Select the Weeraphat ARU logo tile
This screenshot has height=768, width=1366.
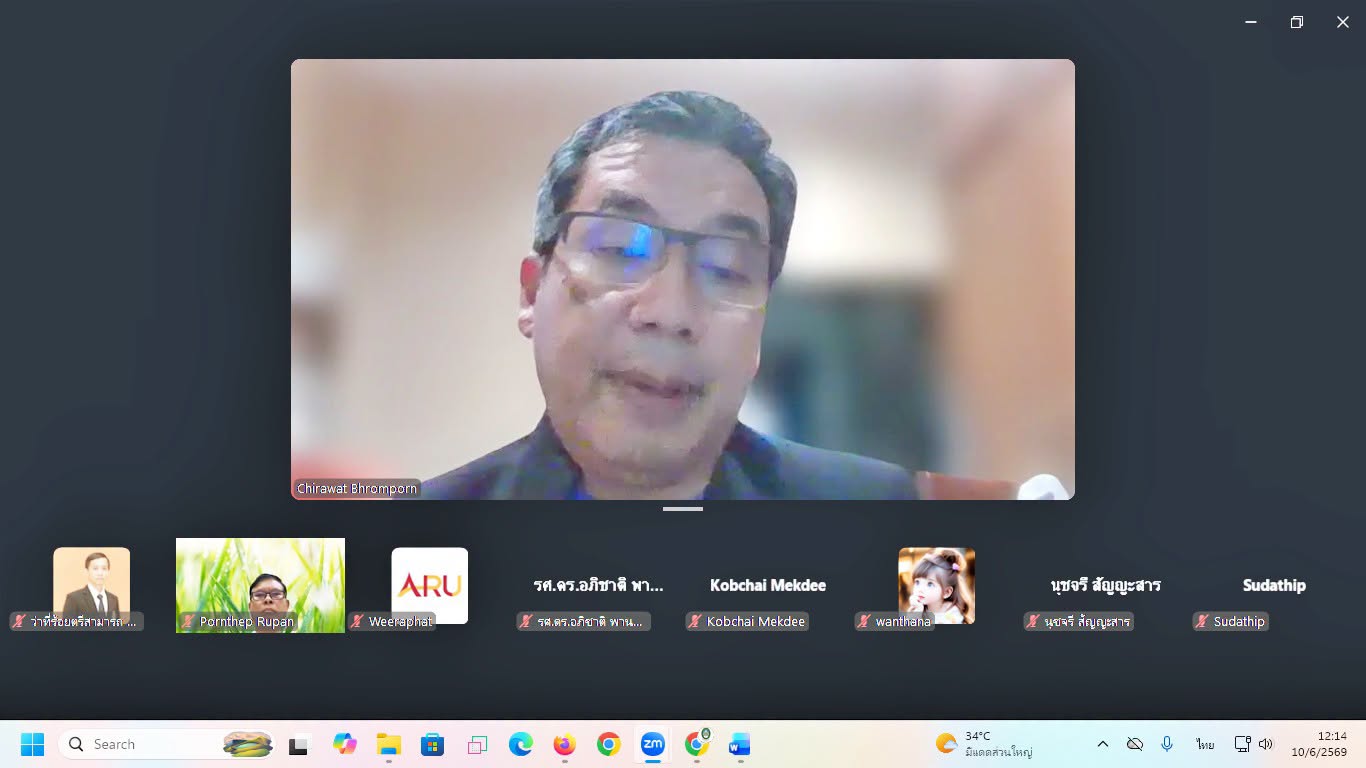(429, 586)
